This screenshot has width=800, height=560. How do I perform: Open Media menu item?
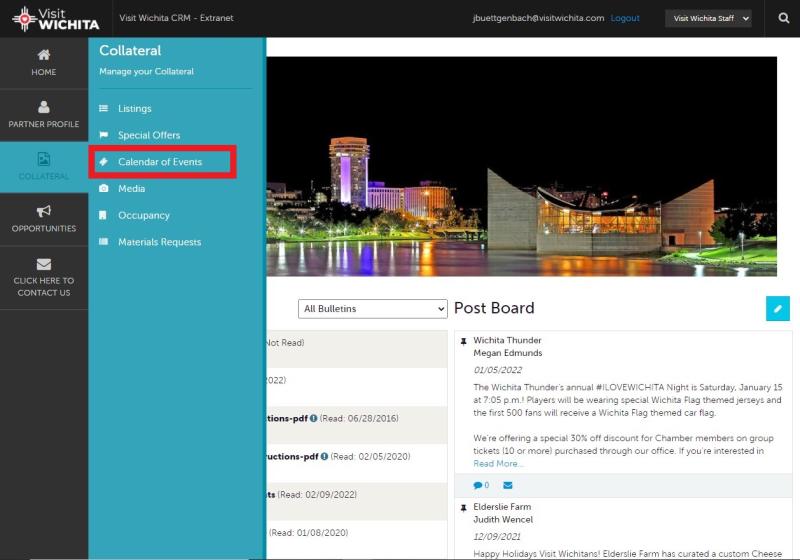pyautogui.click(x=132, y=188)
